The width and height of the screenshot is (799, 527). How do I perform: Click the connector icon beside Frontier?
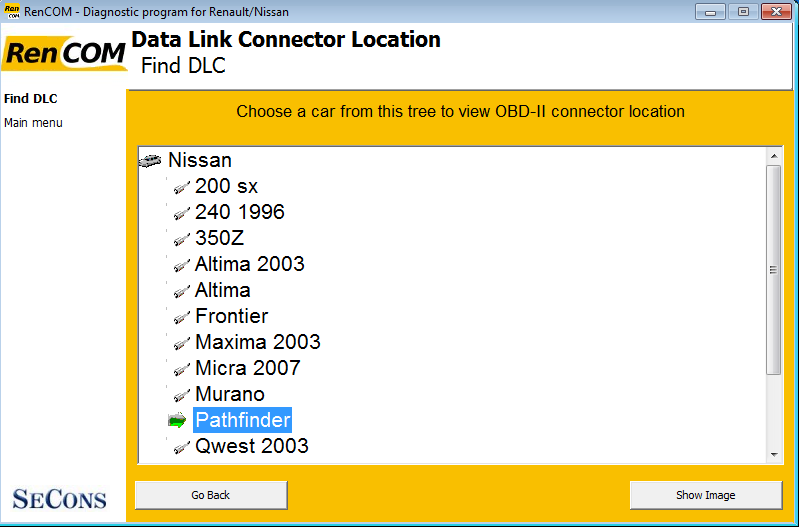point(182,318)
